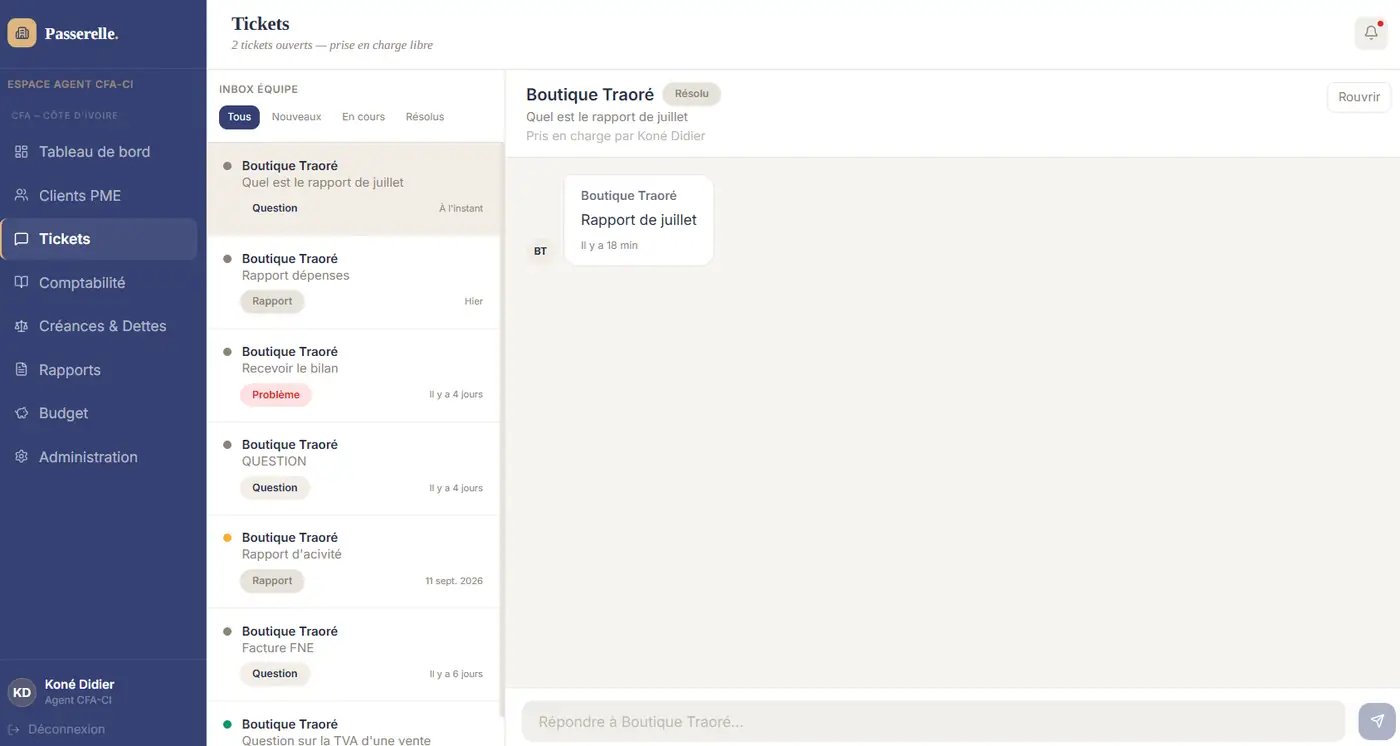Click the reply field for Boutique Traoré
1400x746 pixels.
click(933, 721)
